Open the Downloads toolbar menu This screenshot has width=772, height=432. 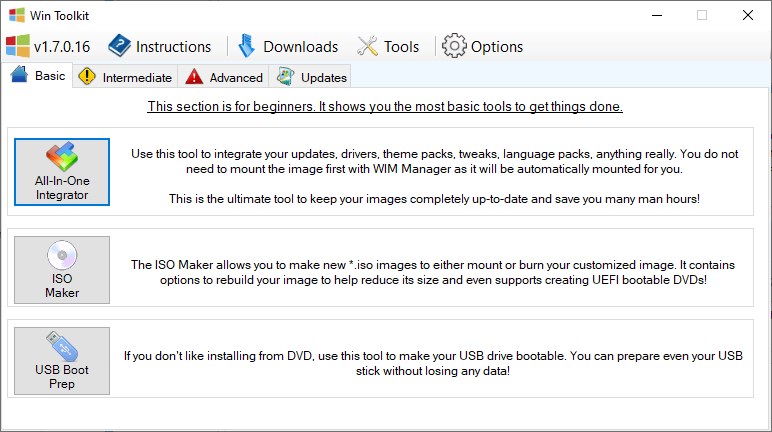(x=287, y=46)
